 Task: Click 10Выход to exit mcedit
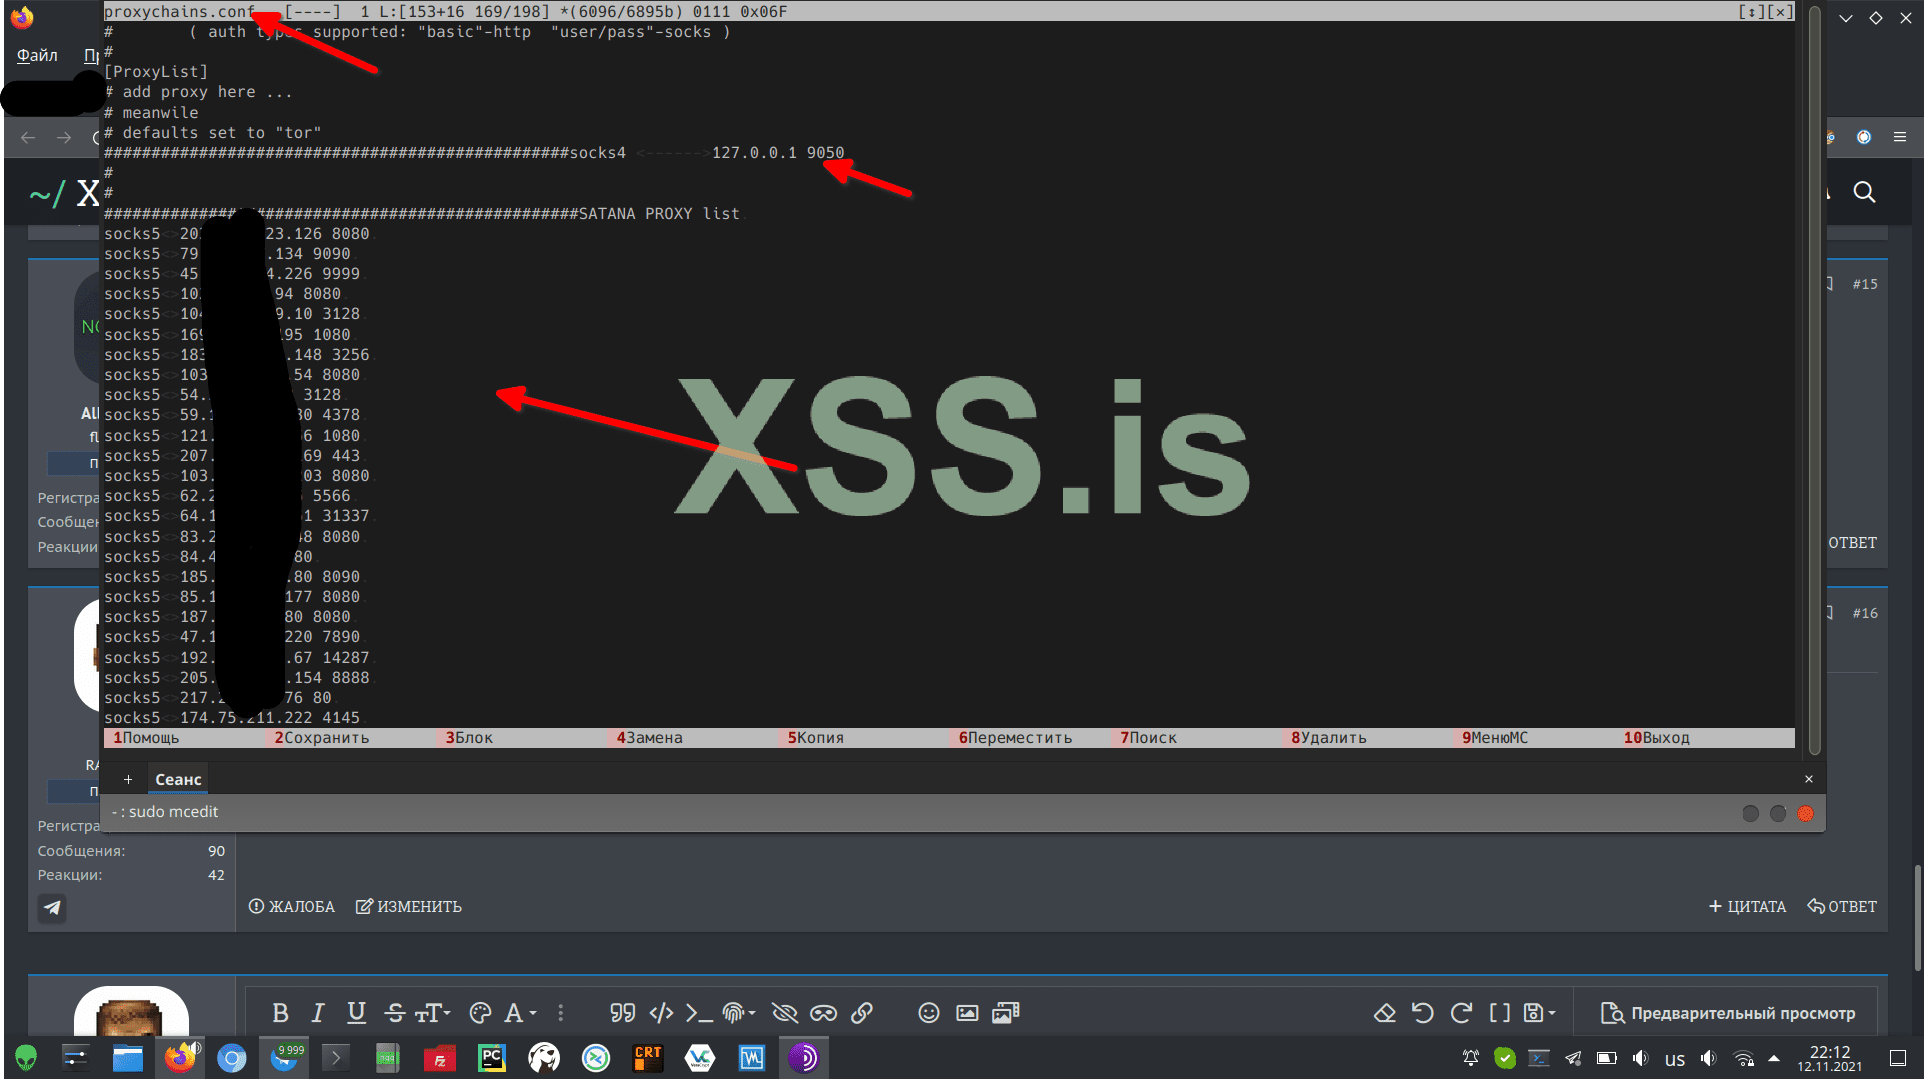(1657, 738)
